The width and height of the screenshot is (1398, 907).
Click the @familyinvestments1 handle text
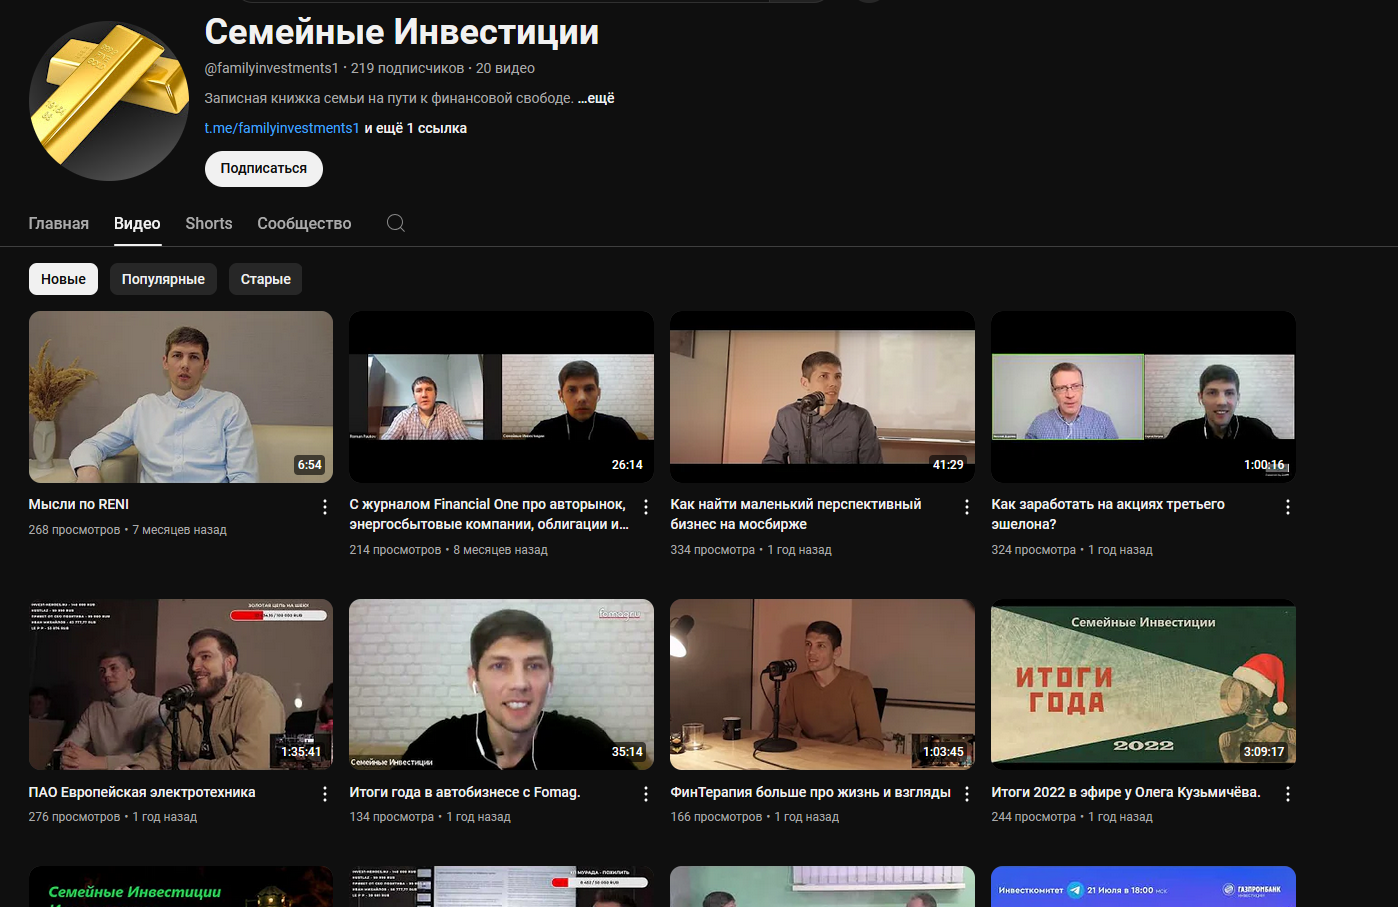[272, 68]
